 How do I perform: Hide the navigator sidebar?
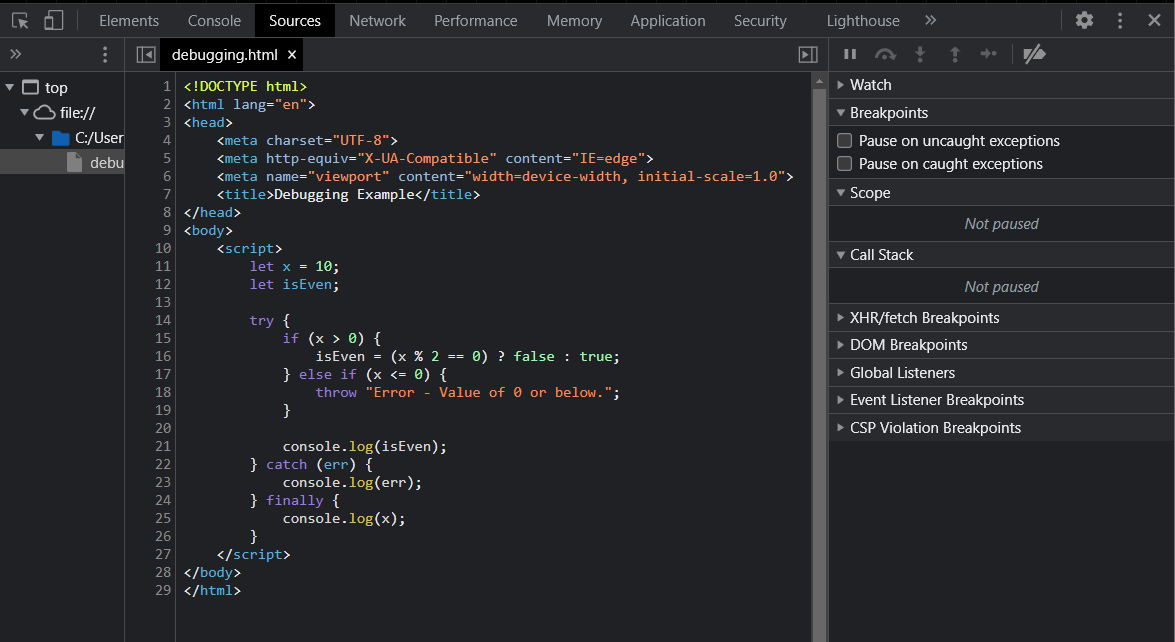coord(146,54)
